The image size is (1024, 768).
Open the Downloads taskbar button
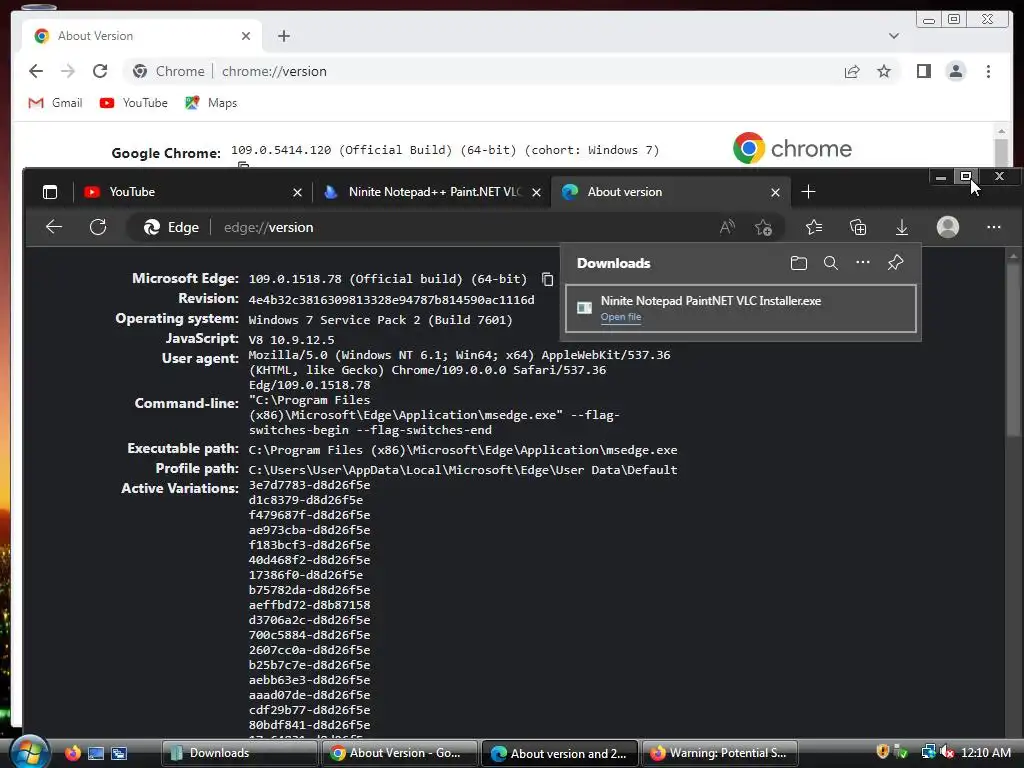pyautogui.click(x=238, y=753)
